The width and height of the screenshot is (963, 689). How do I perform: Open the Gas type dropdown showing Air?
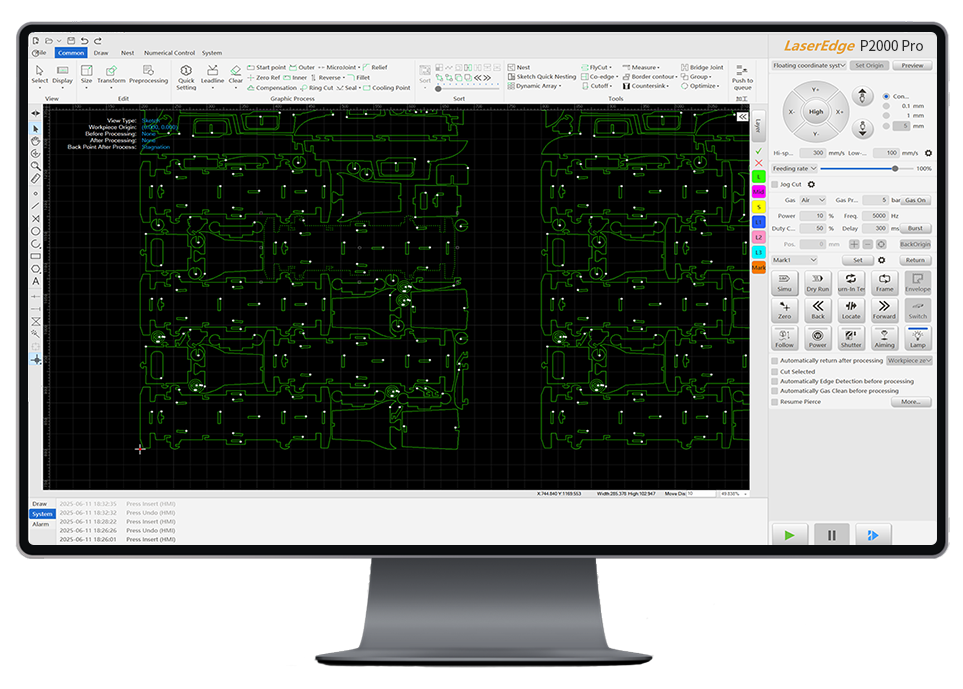(815, 200)
